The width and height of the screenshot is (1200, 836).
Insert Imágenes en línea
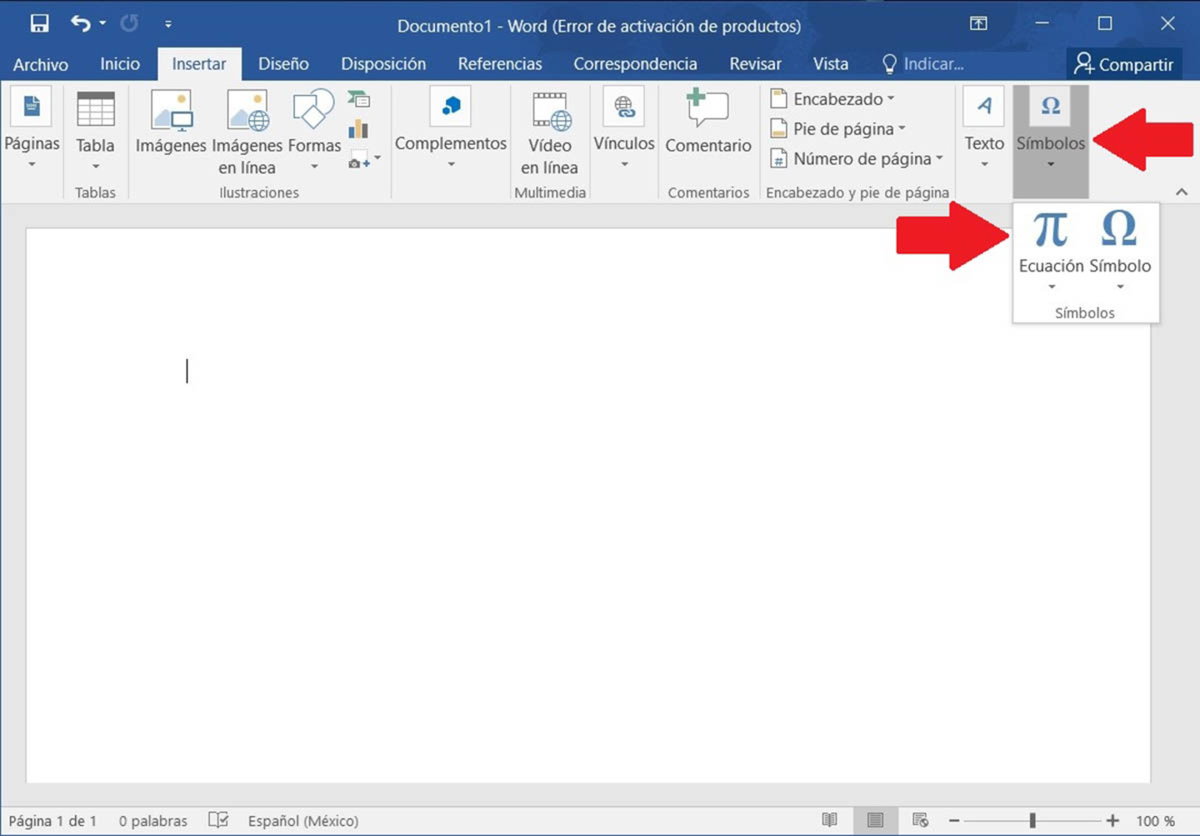[247, 131]
